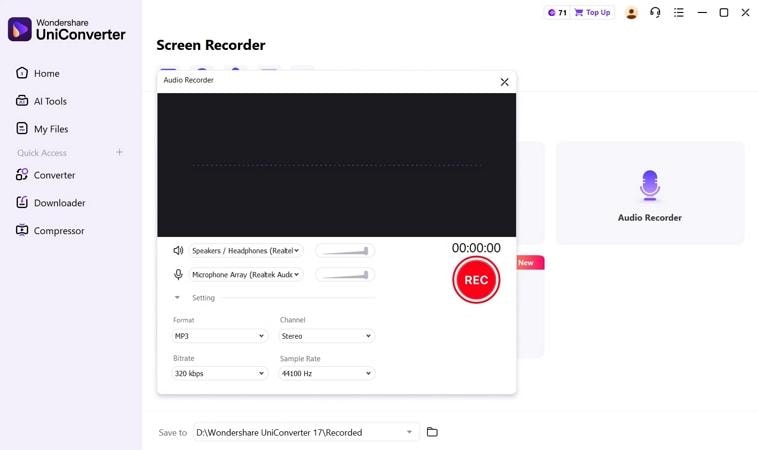Open the user account profile

point(631,13)
